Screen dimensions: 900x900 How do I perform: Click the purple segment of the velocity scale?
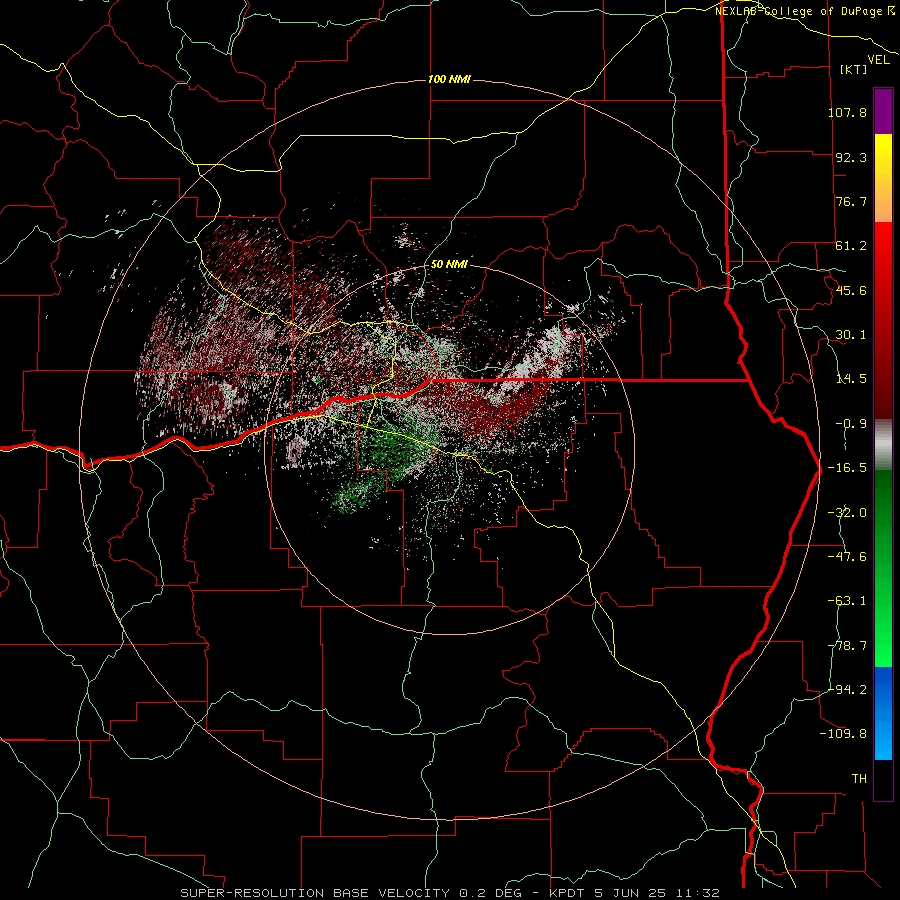(883, 111)
